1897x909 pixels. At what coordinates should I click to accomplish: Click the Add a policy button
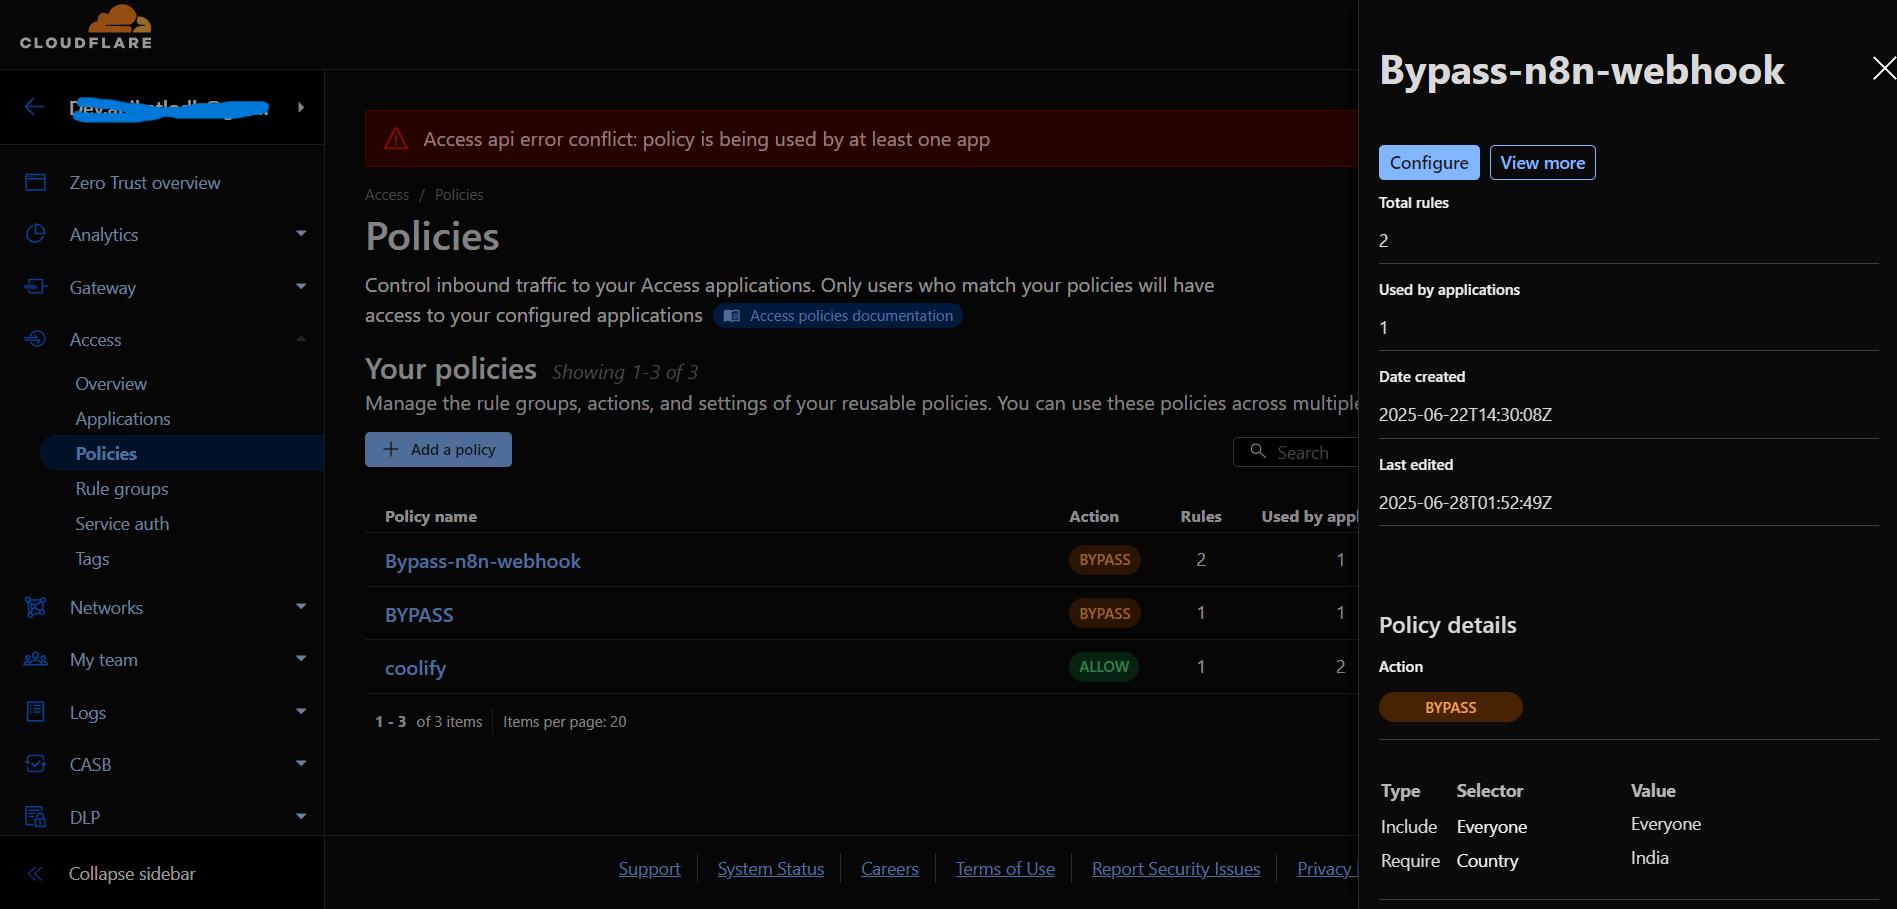click(438, 450)
